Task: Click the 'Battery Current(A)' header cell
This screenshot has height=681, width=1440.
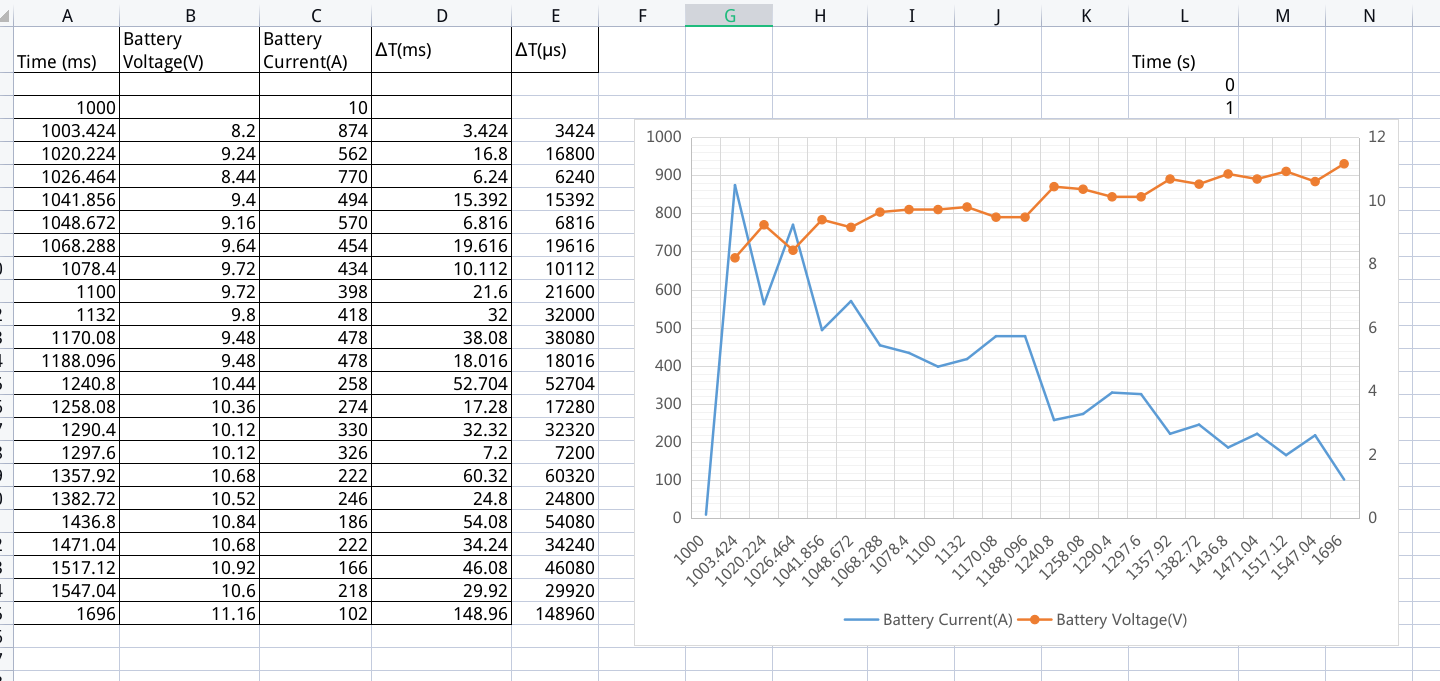Action: click(x=316, y=50)
